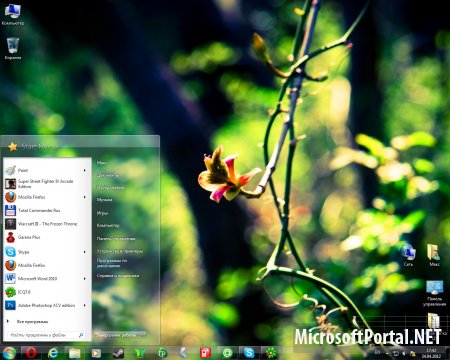Click the red taskbar icon beside the green @ icon
Viewport: 450px width, 360px height.
pyautogui.click(x=205, y=353)
